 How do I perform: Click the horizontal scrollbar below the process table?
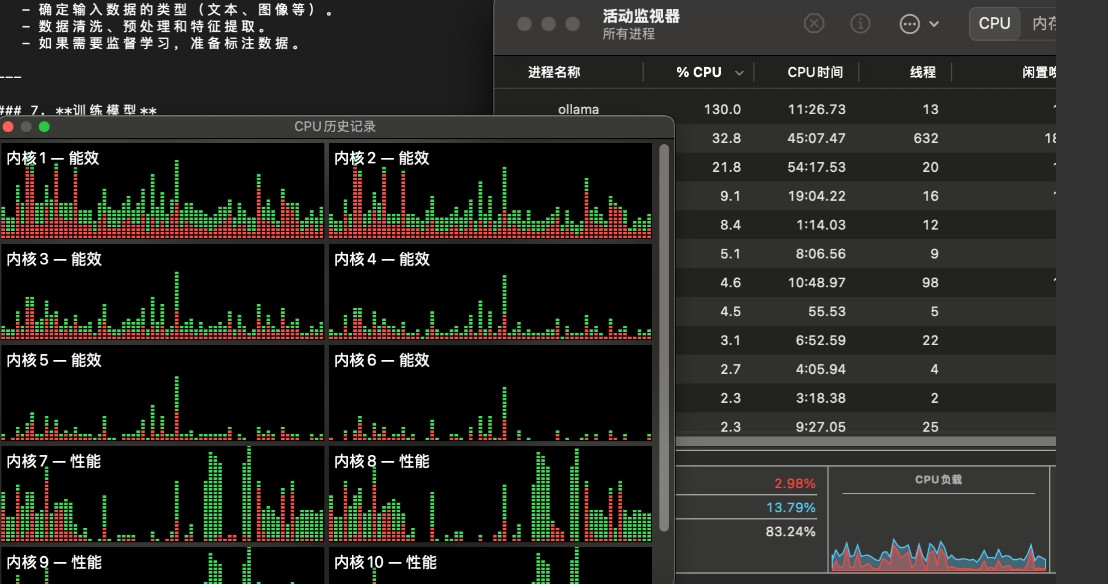pos(866,441)
